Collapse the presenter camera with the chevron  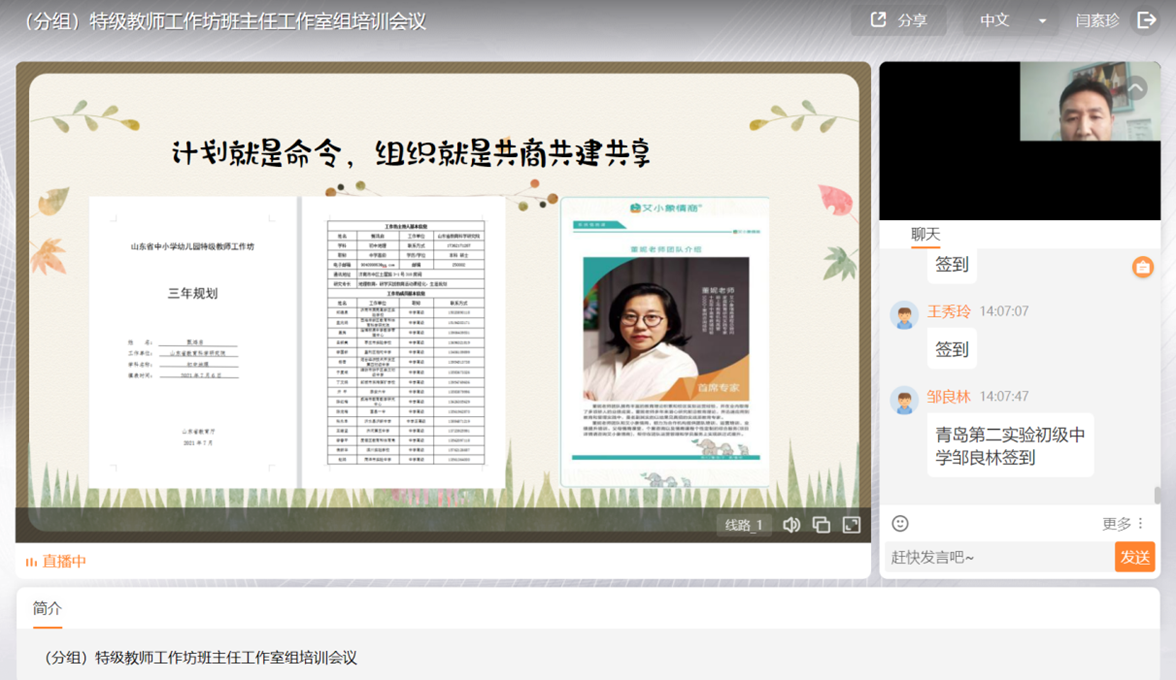(x=1136, y=88)
